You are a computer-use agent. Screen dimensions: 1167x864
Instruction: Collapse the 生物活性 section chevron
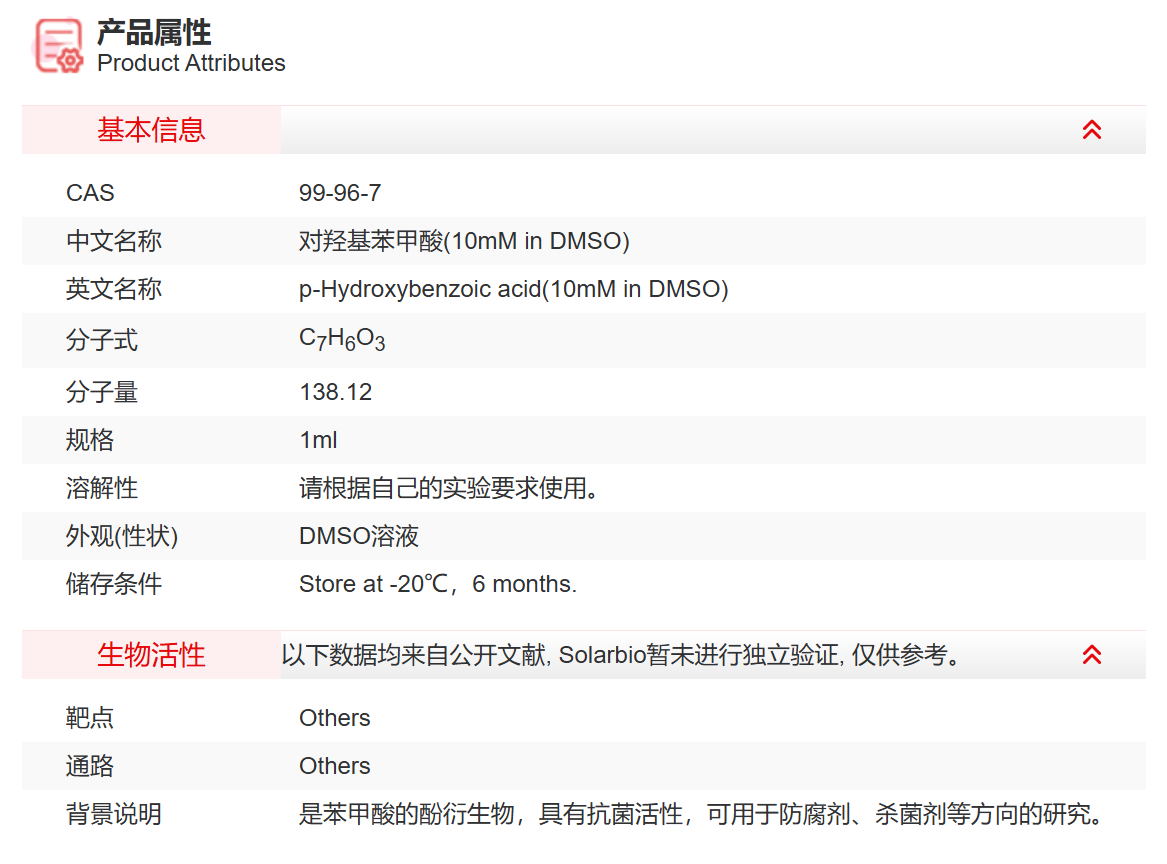[x=1092, y=655]
